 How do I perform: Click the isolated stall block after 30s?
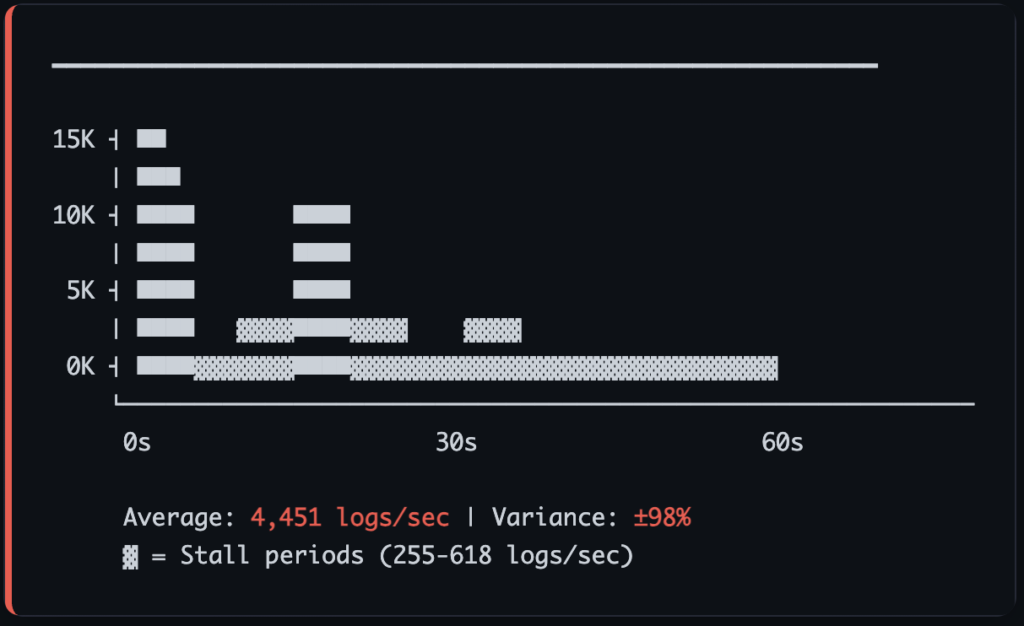pyautogui.click(x=492, y=329)
